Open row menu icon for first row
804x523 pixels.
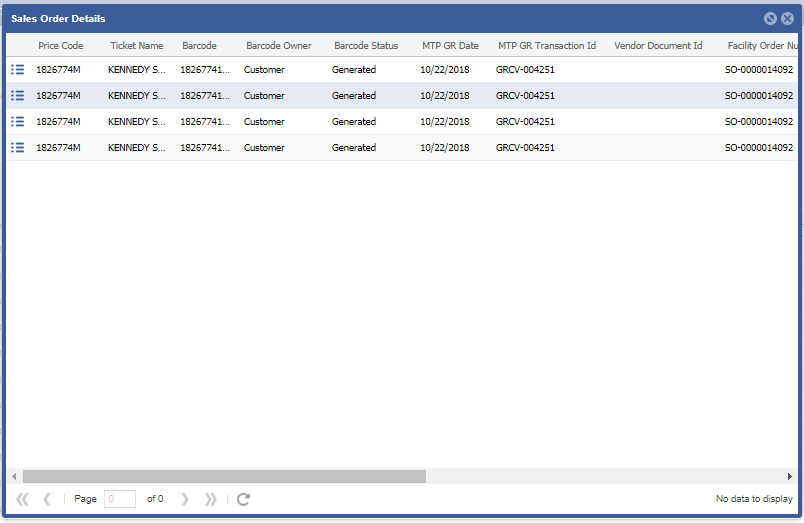coord(17,70)
